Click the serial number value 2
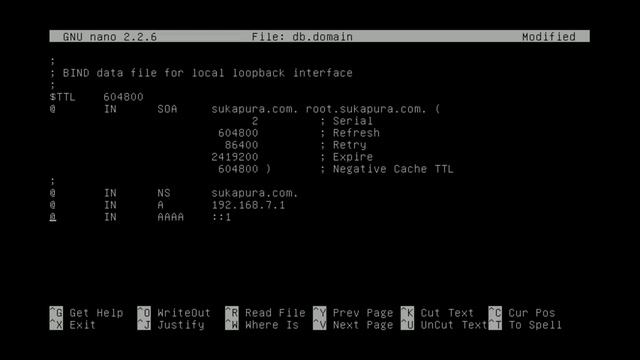This screenshot has width=640, height=360. [x=255, y=121]
